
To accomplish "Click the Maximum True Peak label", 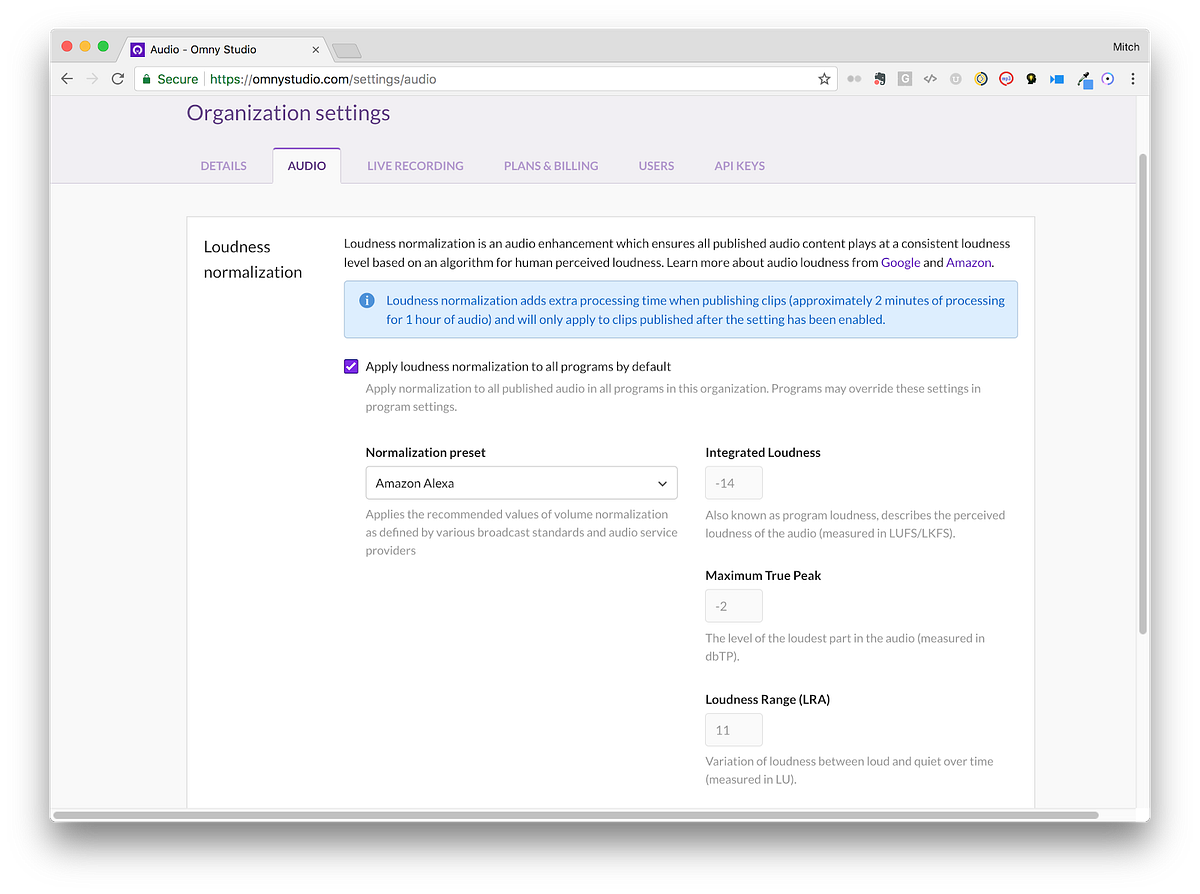I will pyautogui.click(x=764, y=575).
